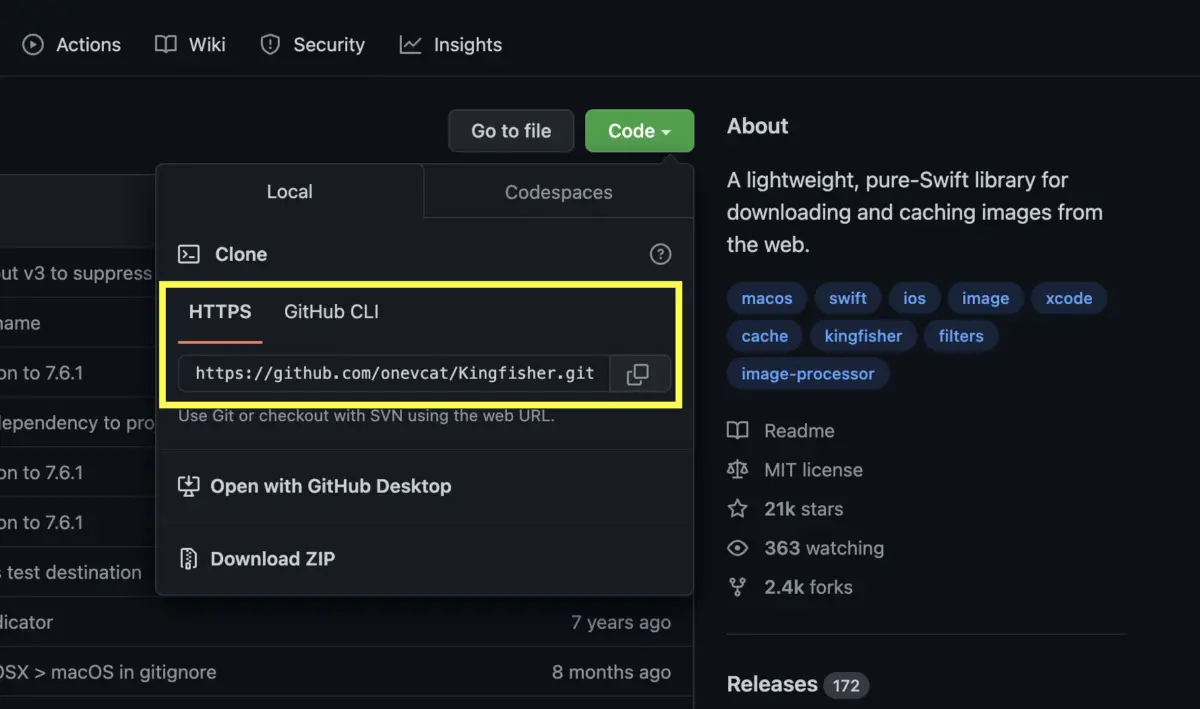View the 2.4k forks link
The image size is (1200, 709).
tap(790, 587)
